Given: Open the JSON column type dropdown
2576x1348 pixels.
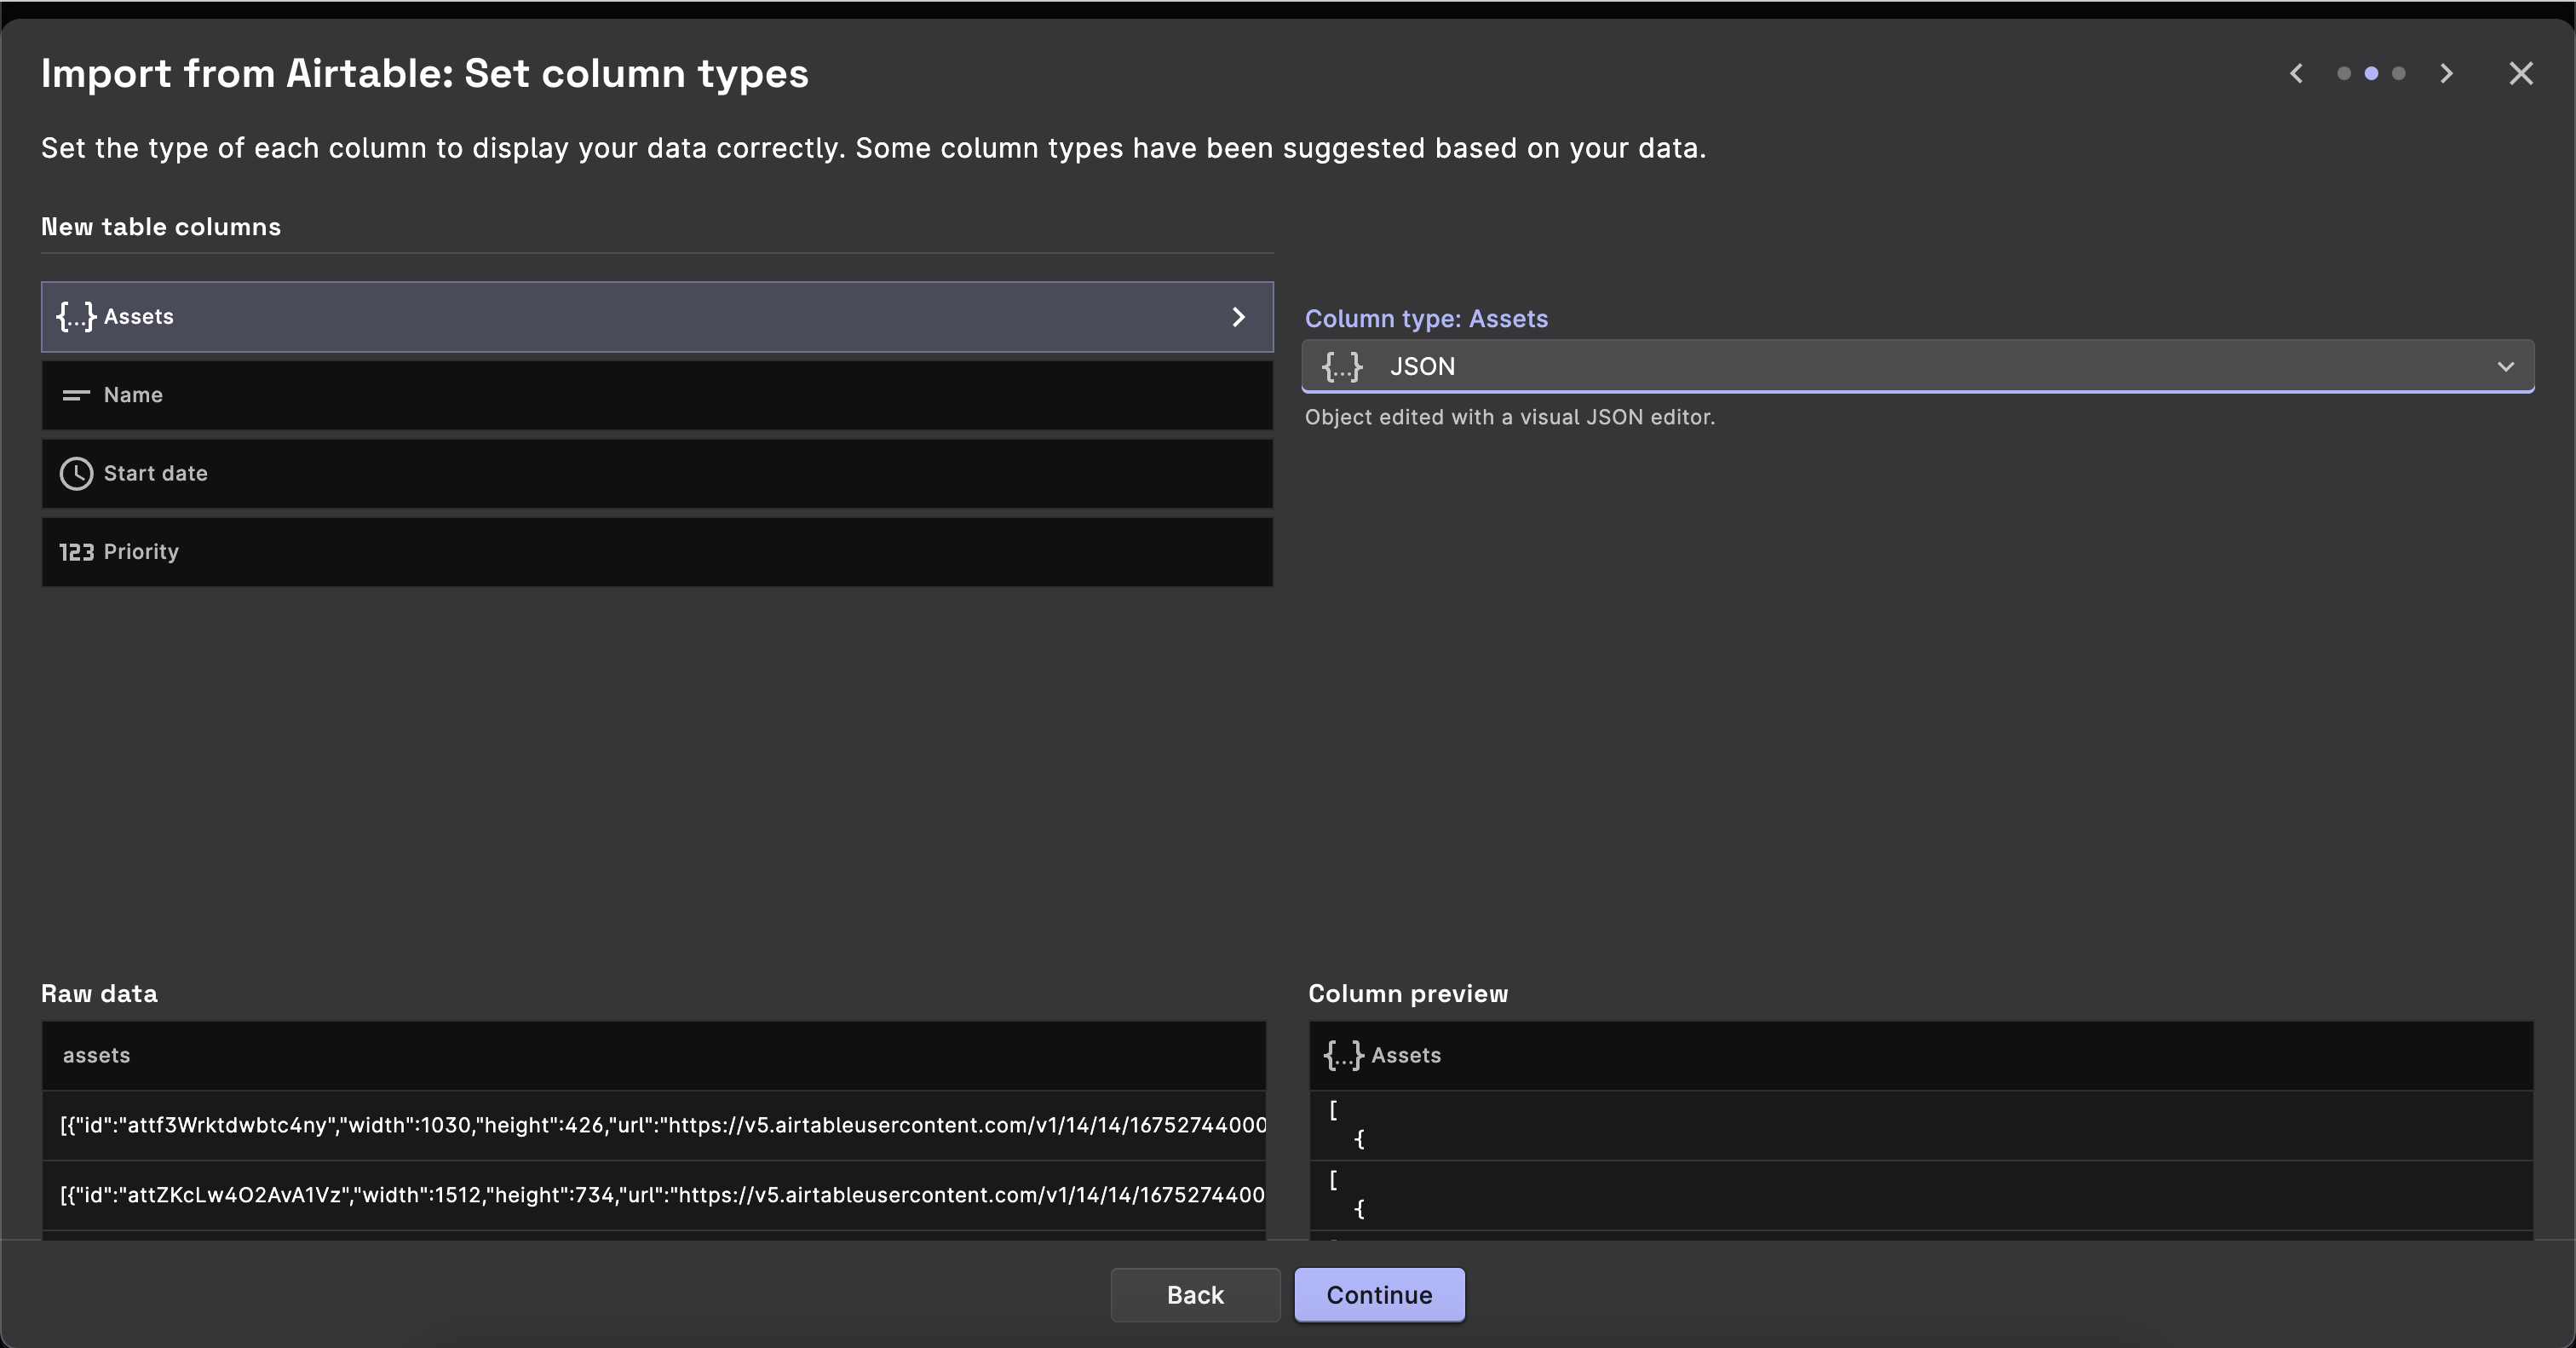Looking at the screenshot, I should 1900,366.
